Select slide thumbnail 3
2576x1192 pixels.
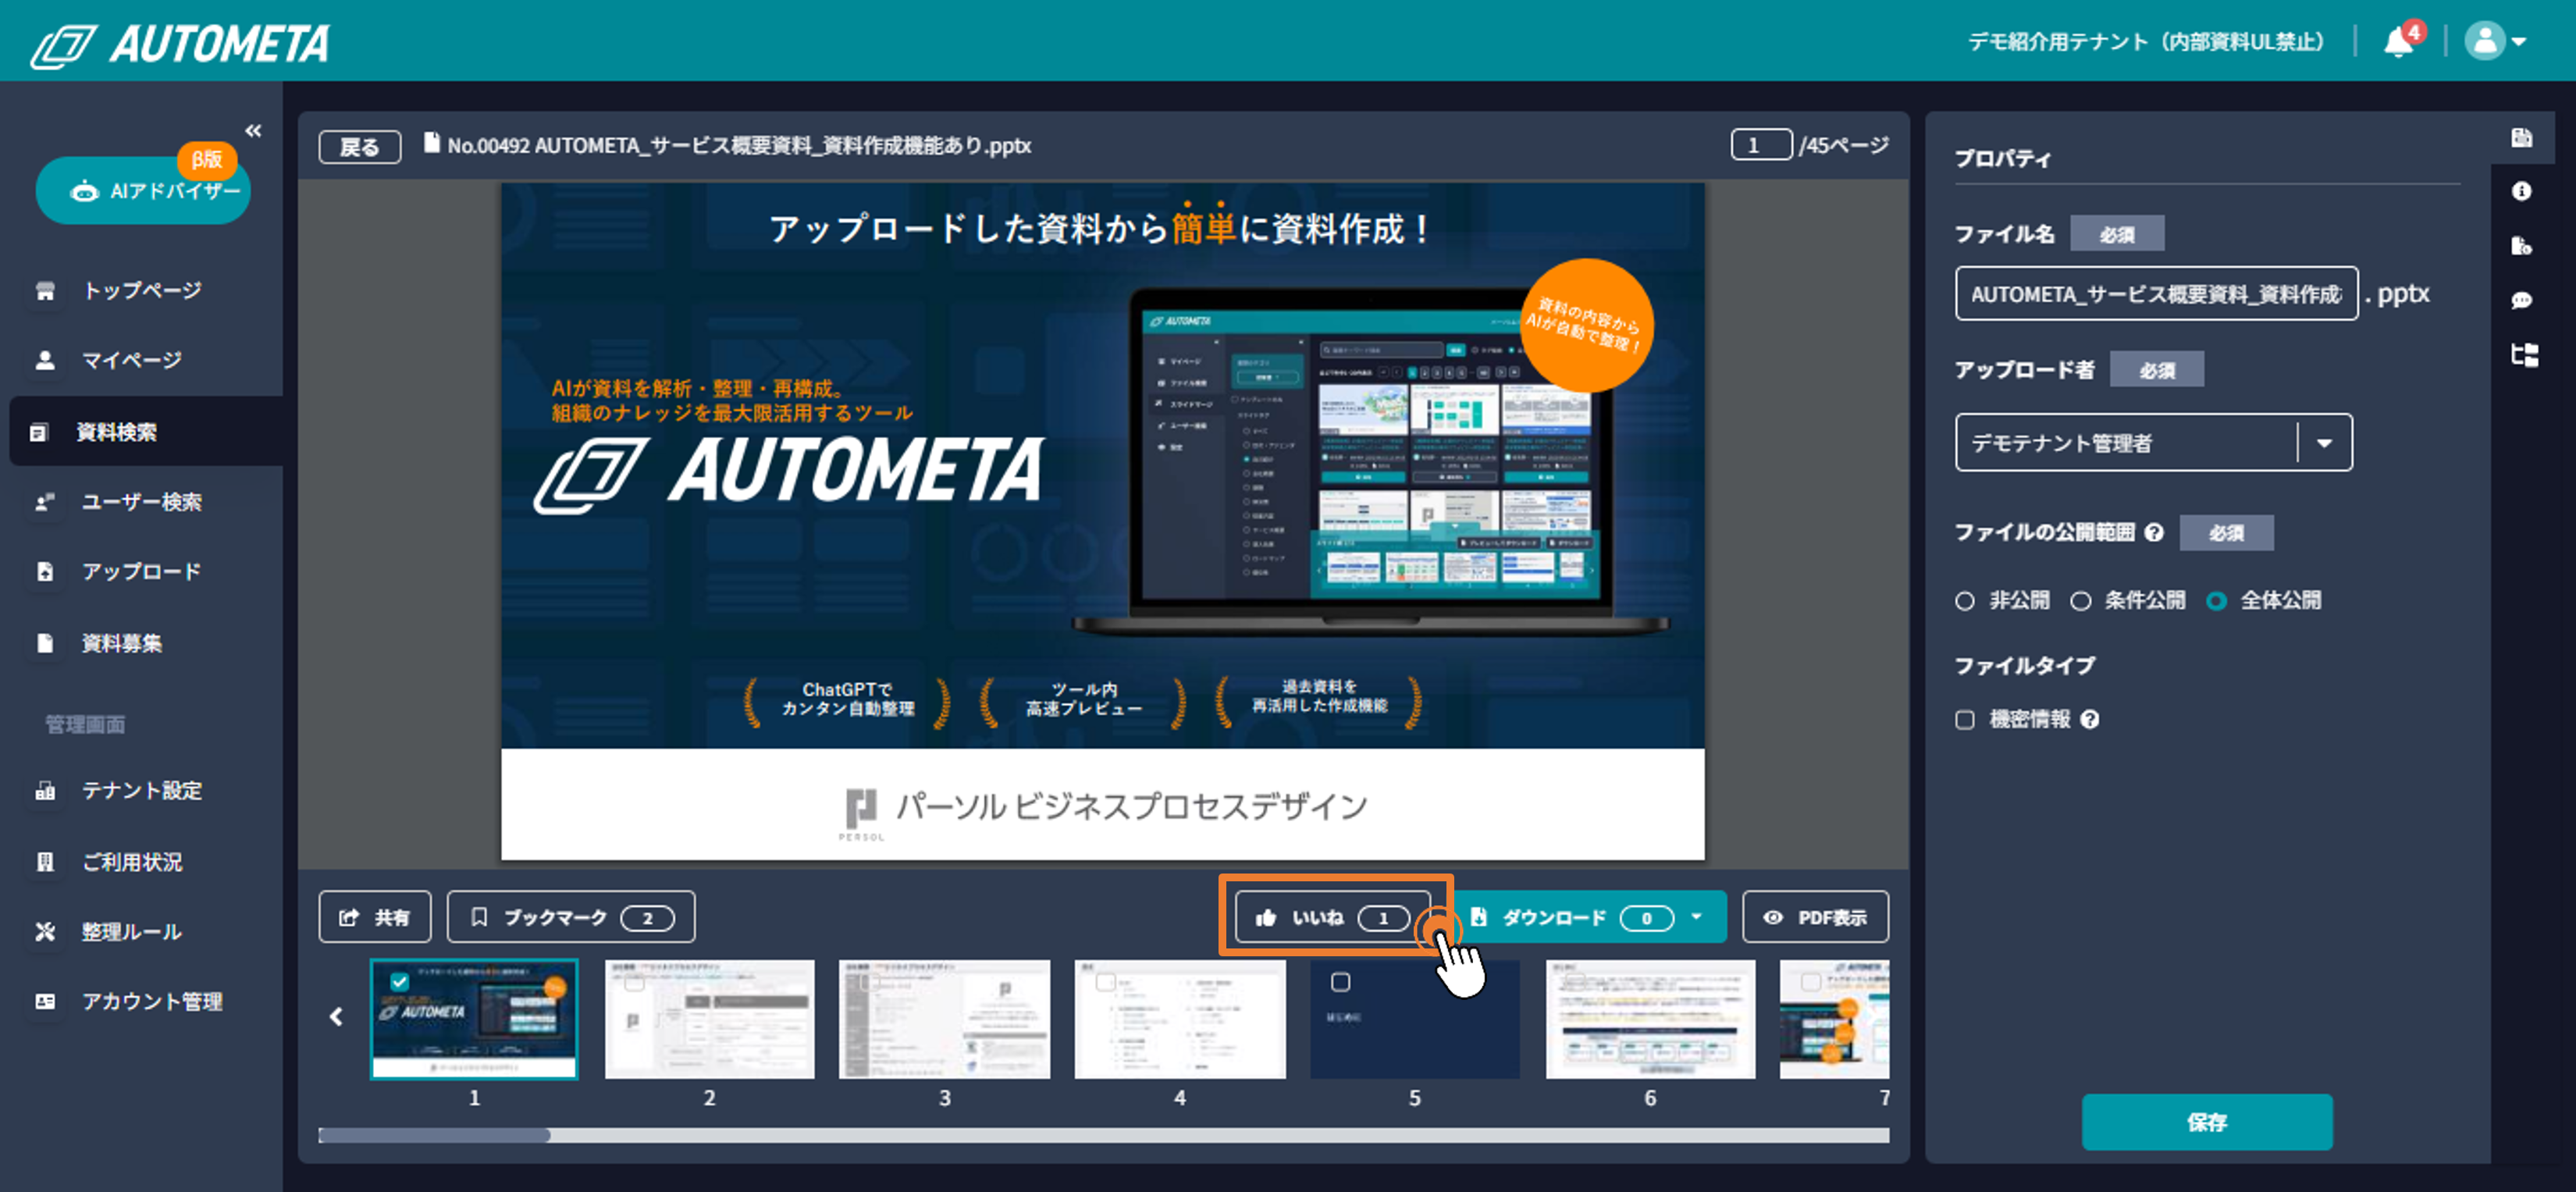pos(945,1020)
